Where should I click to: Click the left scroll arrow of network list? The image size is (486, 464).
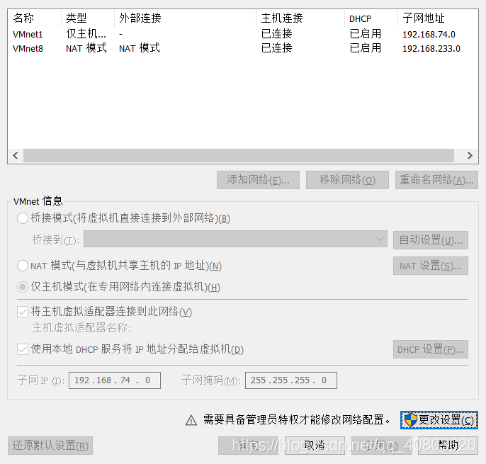click(x=15, y=155)
